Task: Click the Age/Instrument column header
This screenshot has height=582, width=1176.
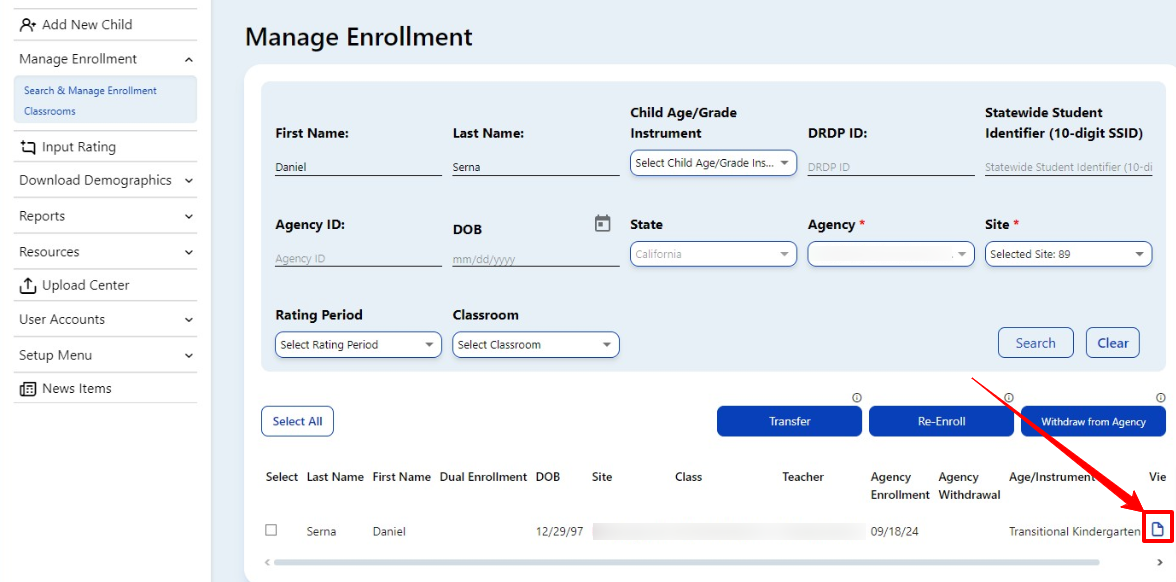Action: click(x=1052, y=477)
